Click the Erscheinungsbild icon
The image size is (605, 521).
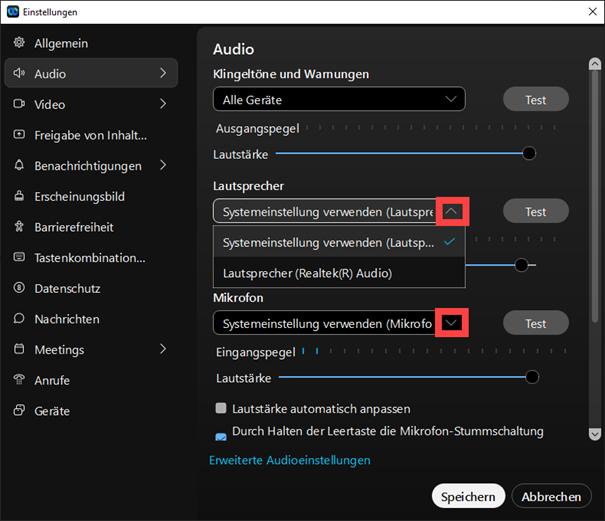point(19,196)
